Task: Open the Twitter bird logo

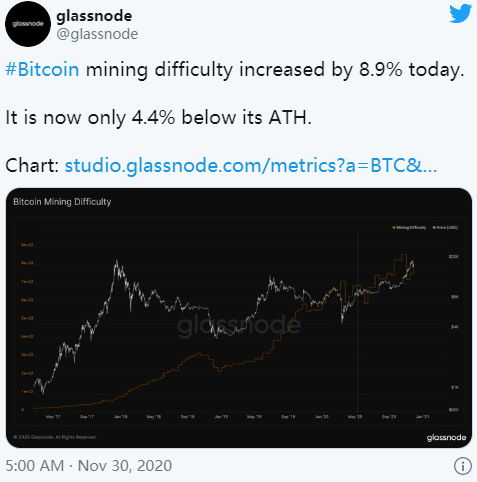Action: coord(460,14)
